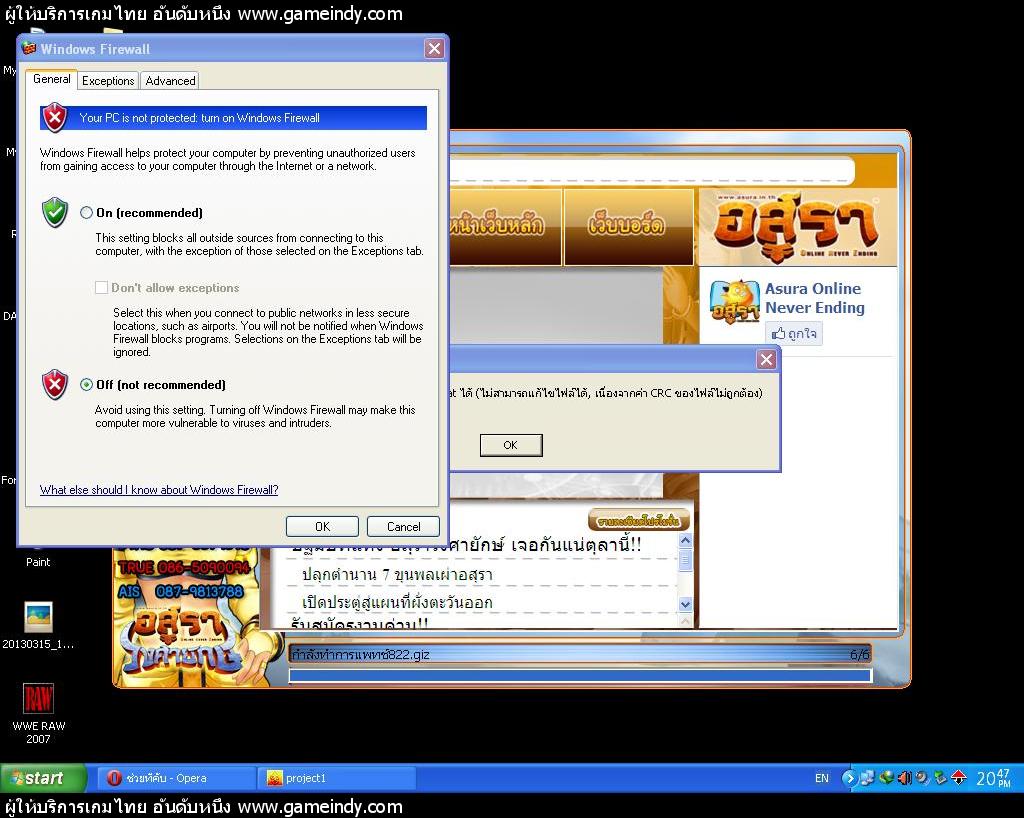The image size is (1024, 818).
Task: Click the red shield icon in warning banner
Action: click(x=55, y=118)
